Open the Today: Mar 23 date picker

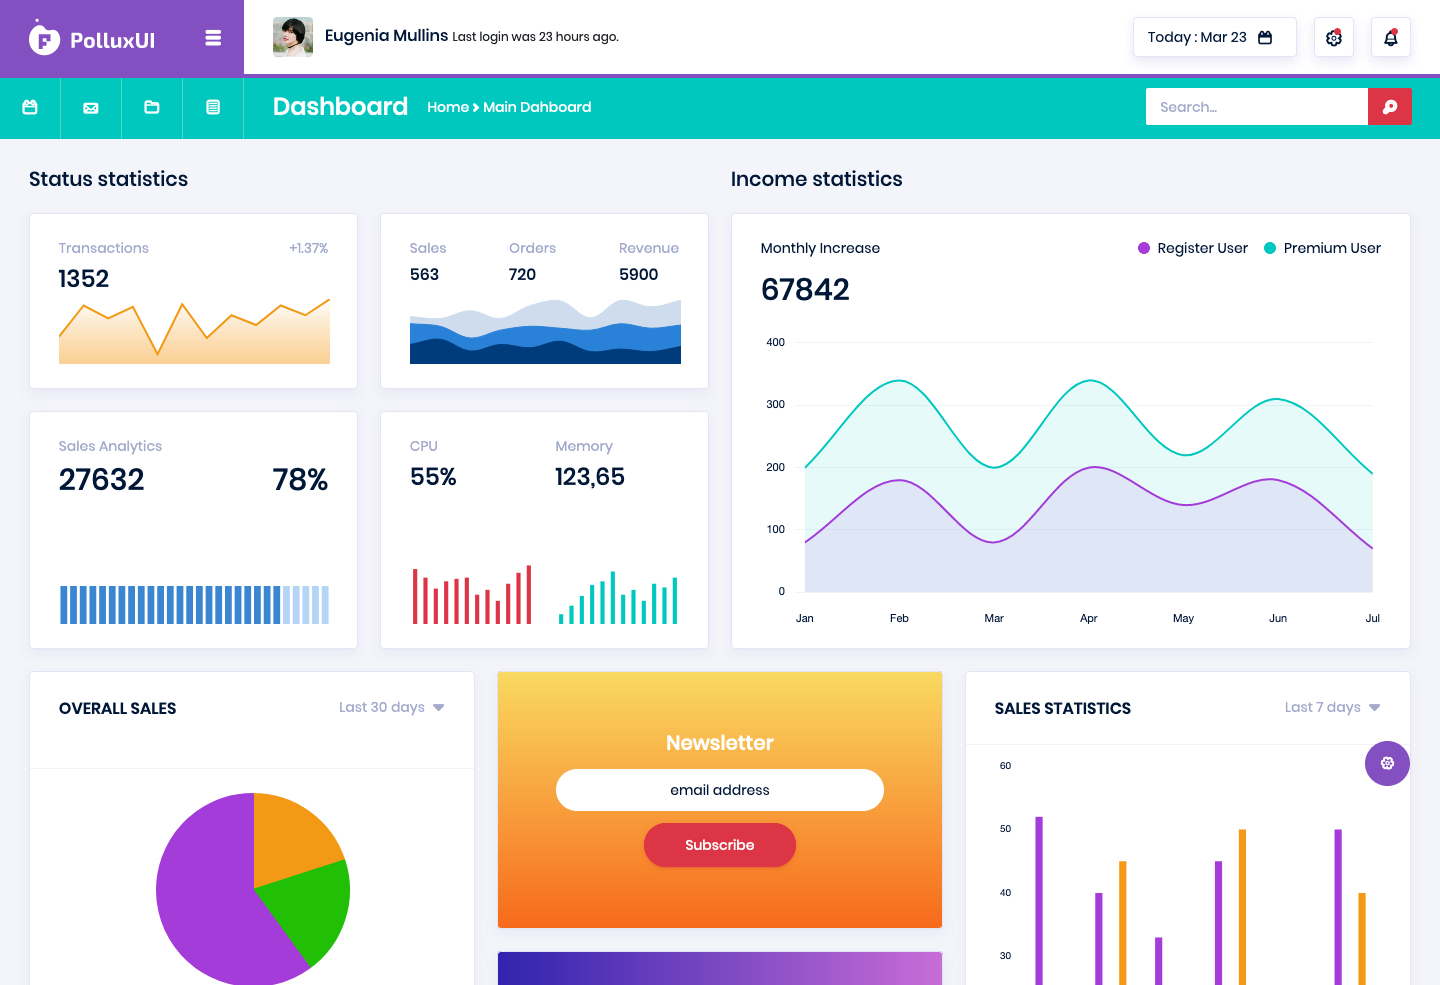(x=1214, y=37)
